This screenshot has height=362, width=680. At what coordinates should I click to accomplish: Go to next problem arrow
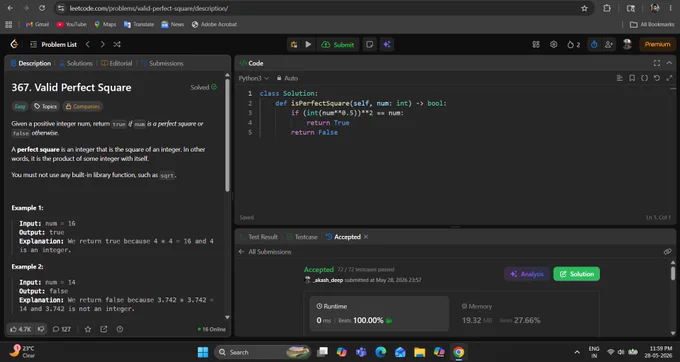102,44
